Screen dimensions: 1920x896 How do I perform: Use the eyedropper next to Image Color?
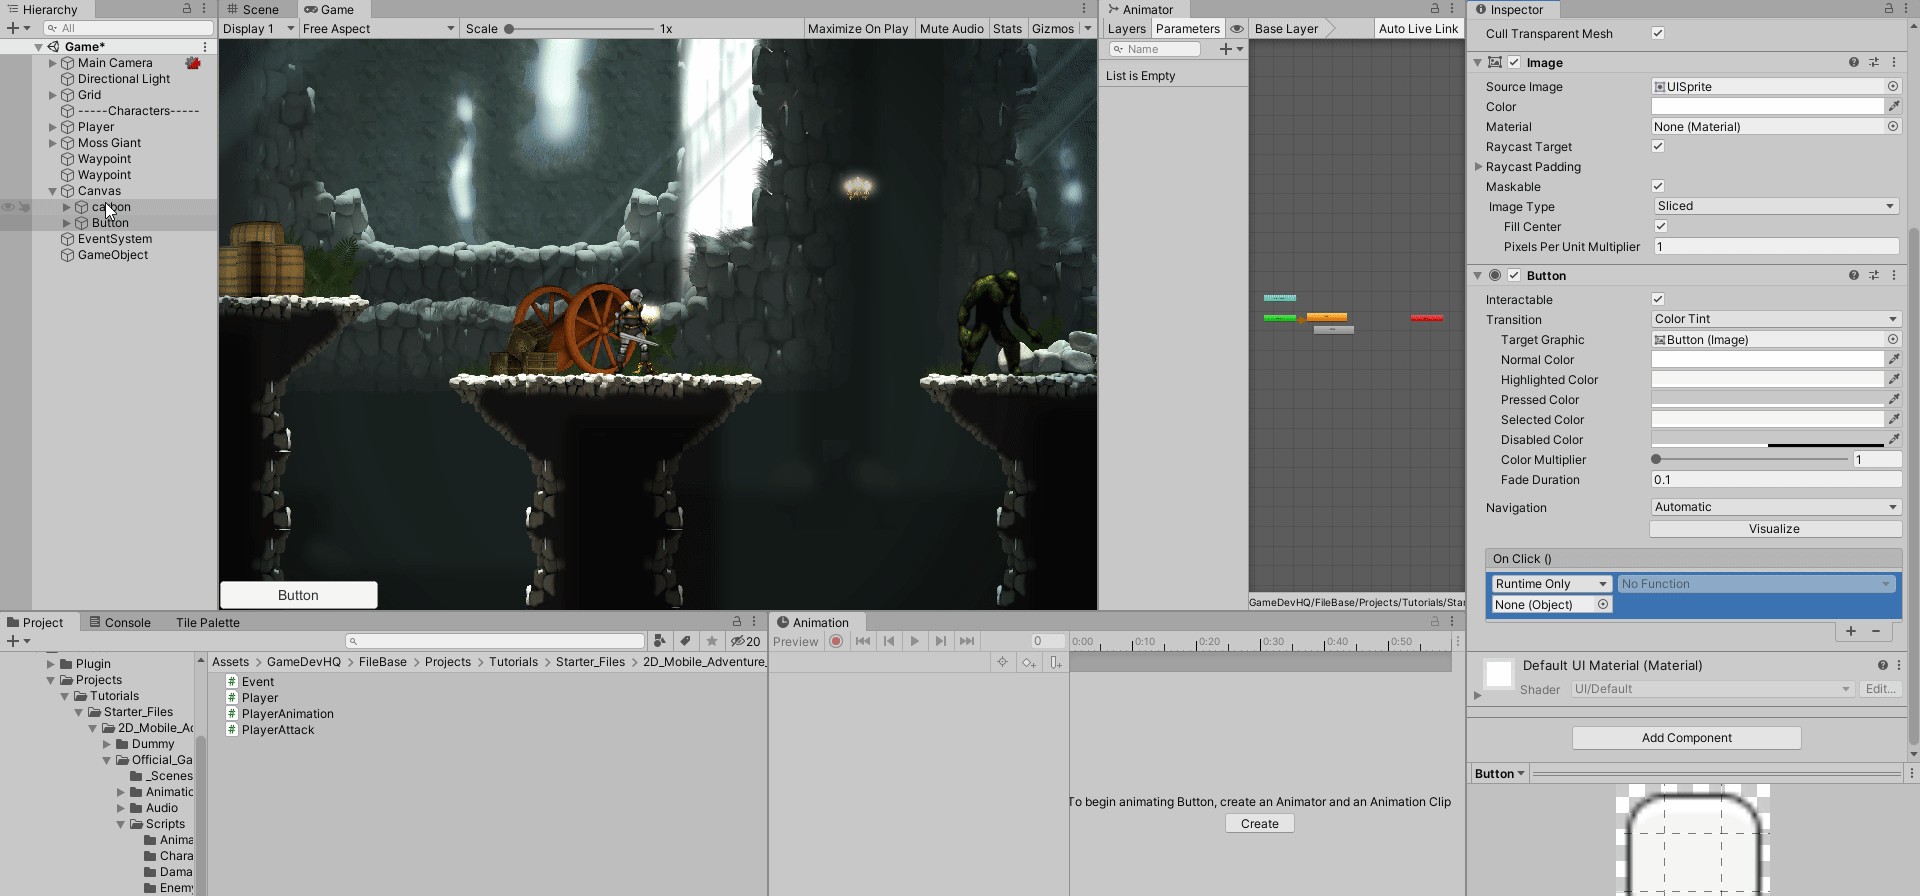[x=1894, y=106]
